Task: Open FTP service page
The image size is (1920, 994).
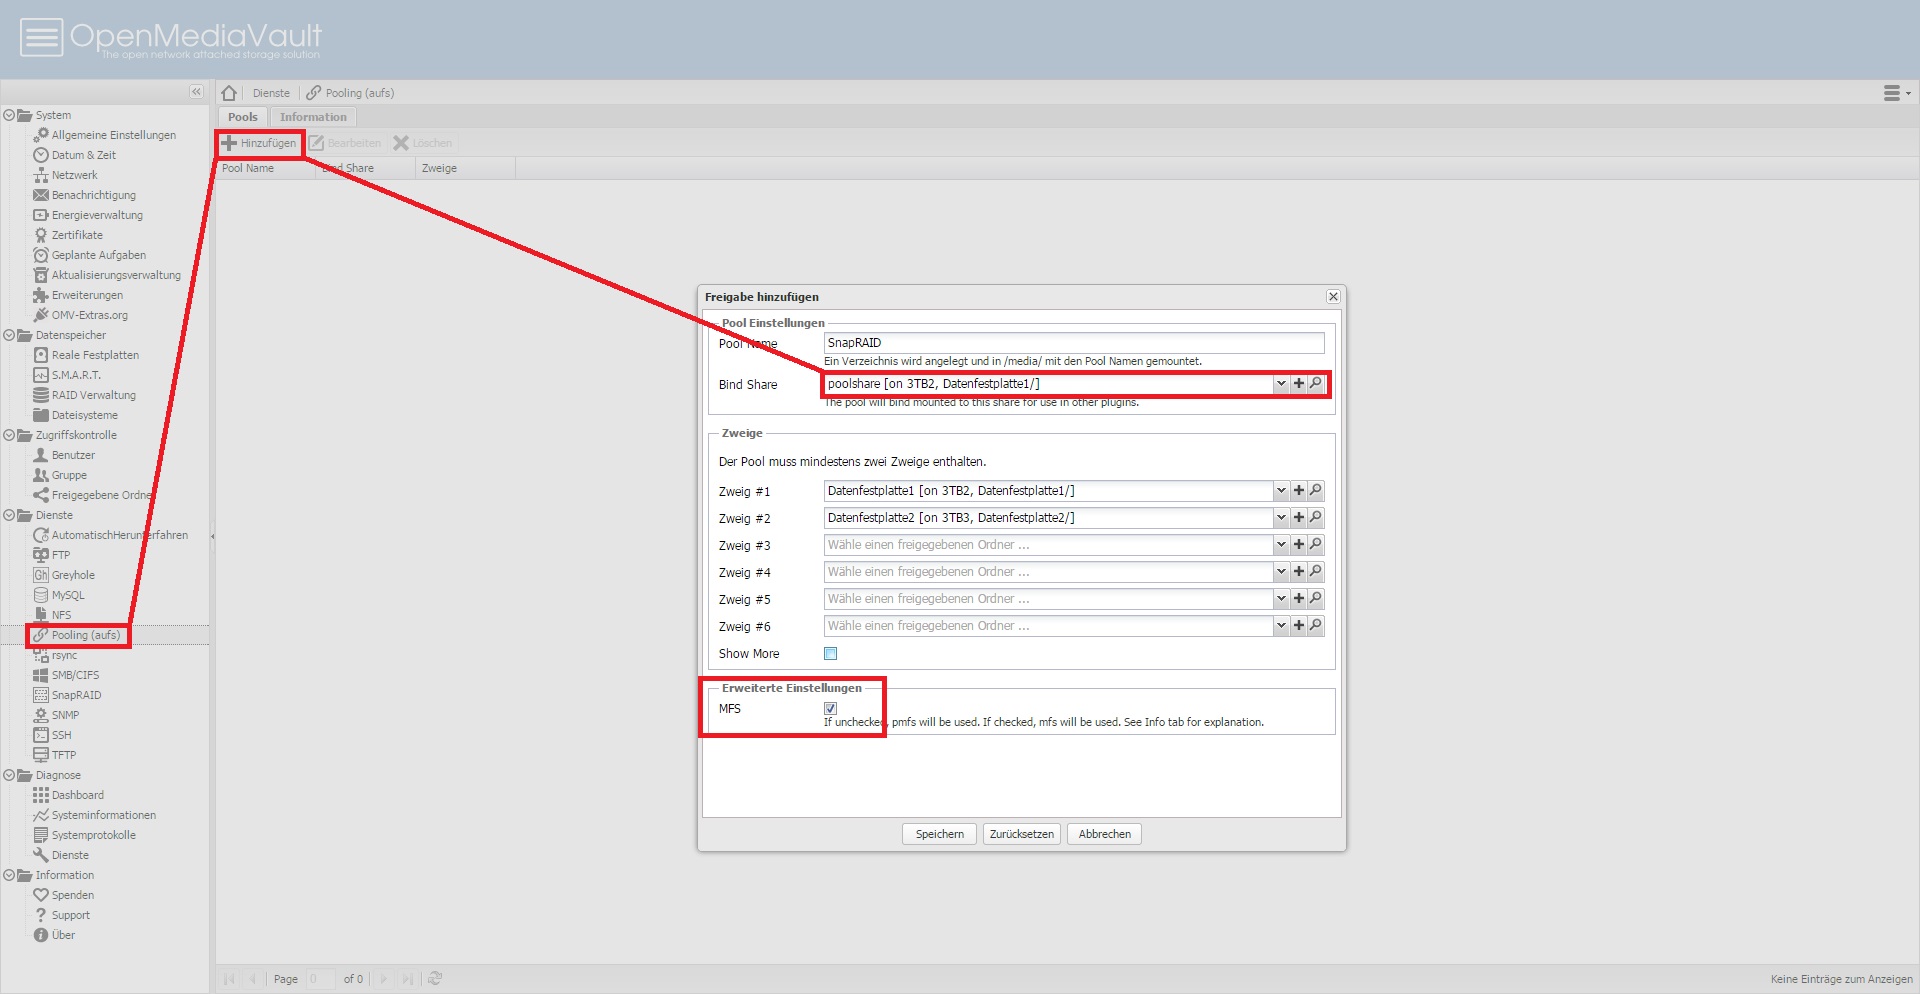Action: [60, 555]
